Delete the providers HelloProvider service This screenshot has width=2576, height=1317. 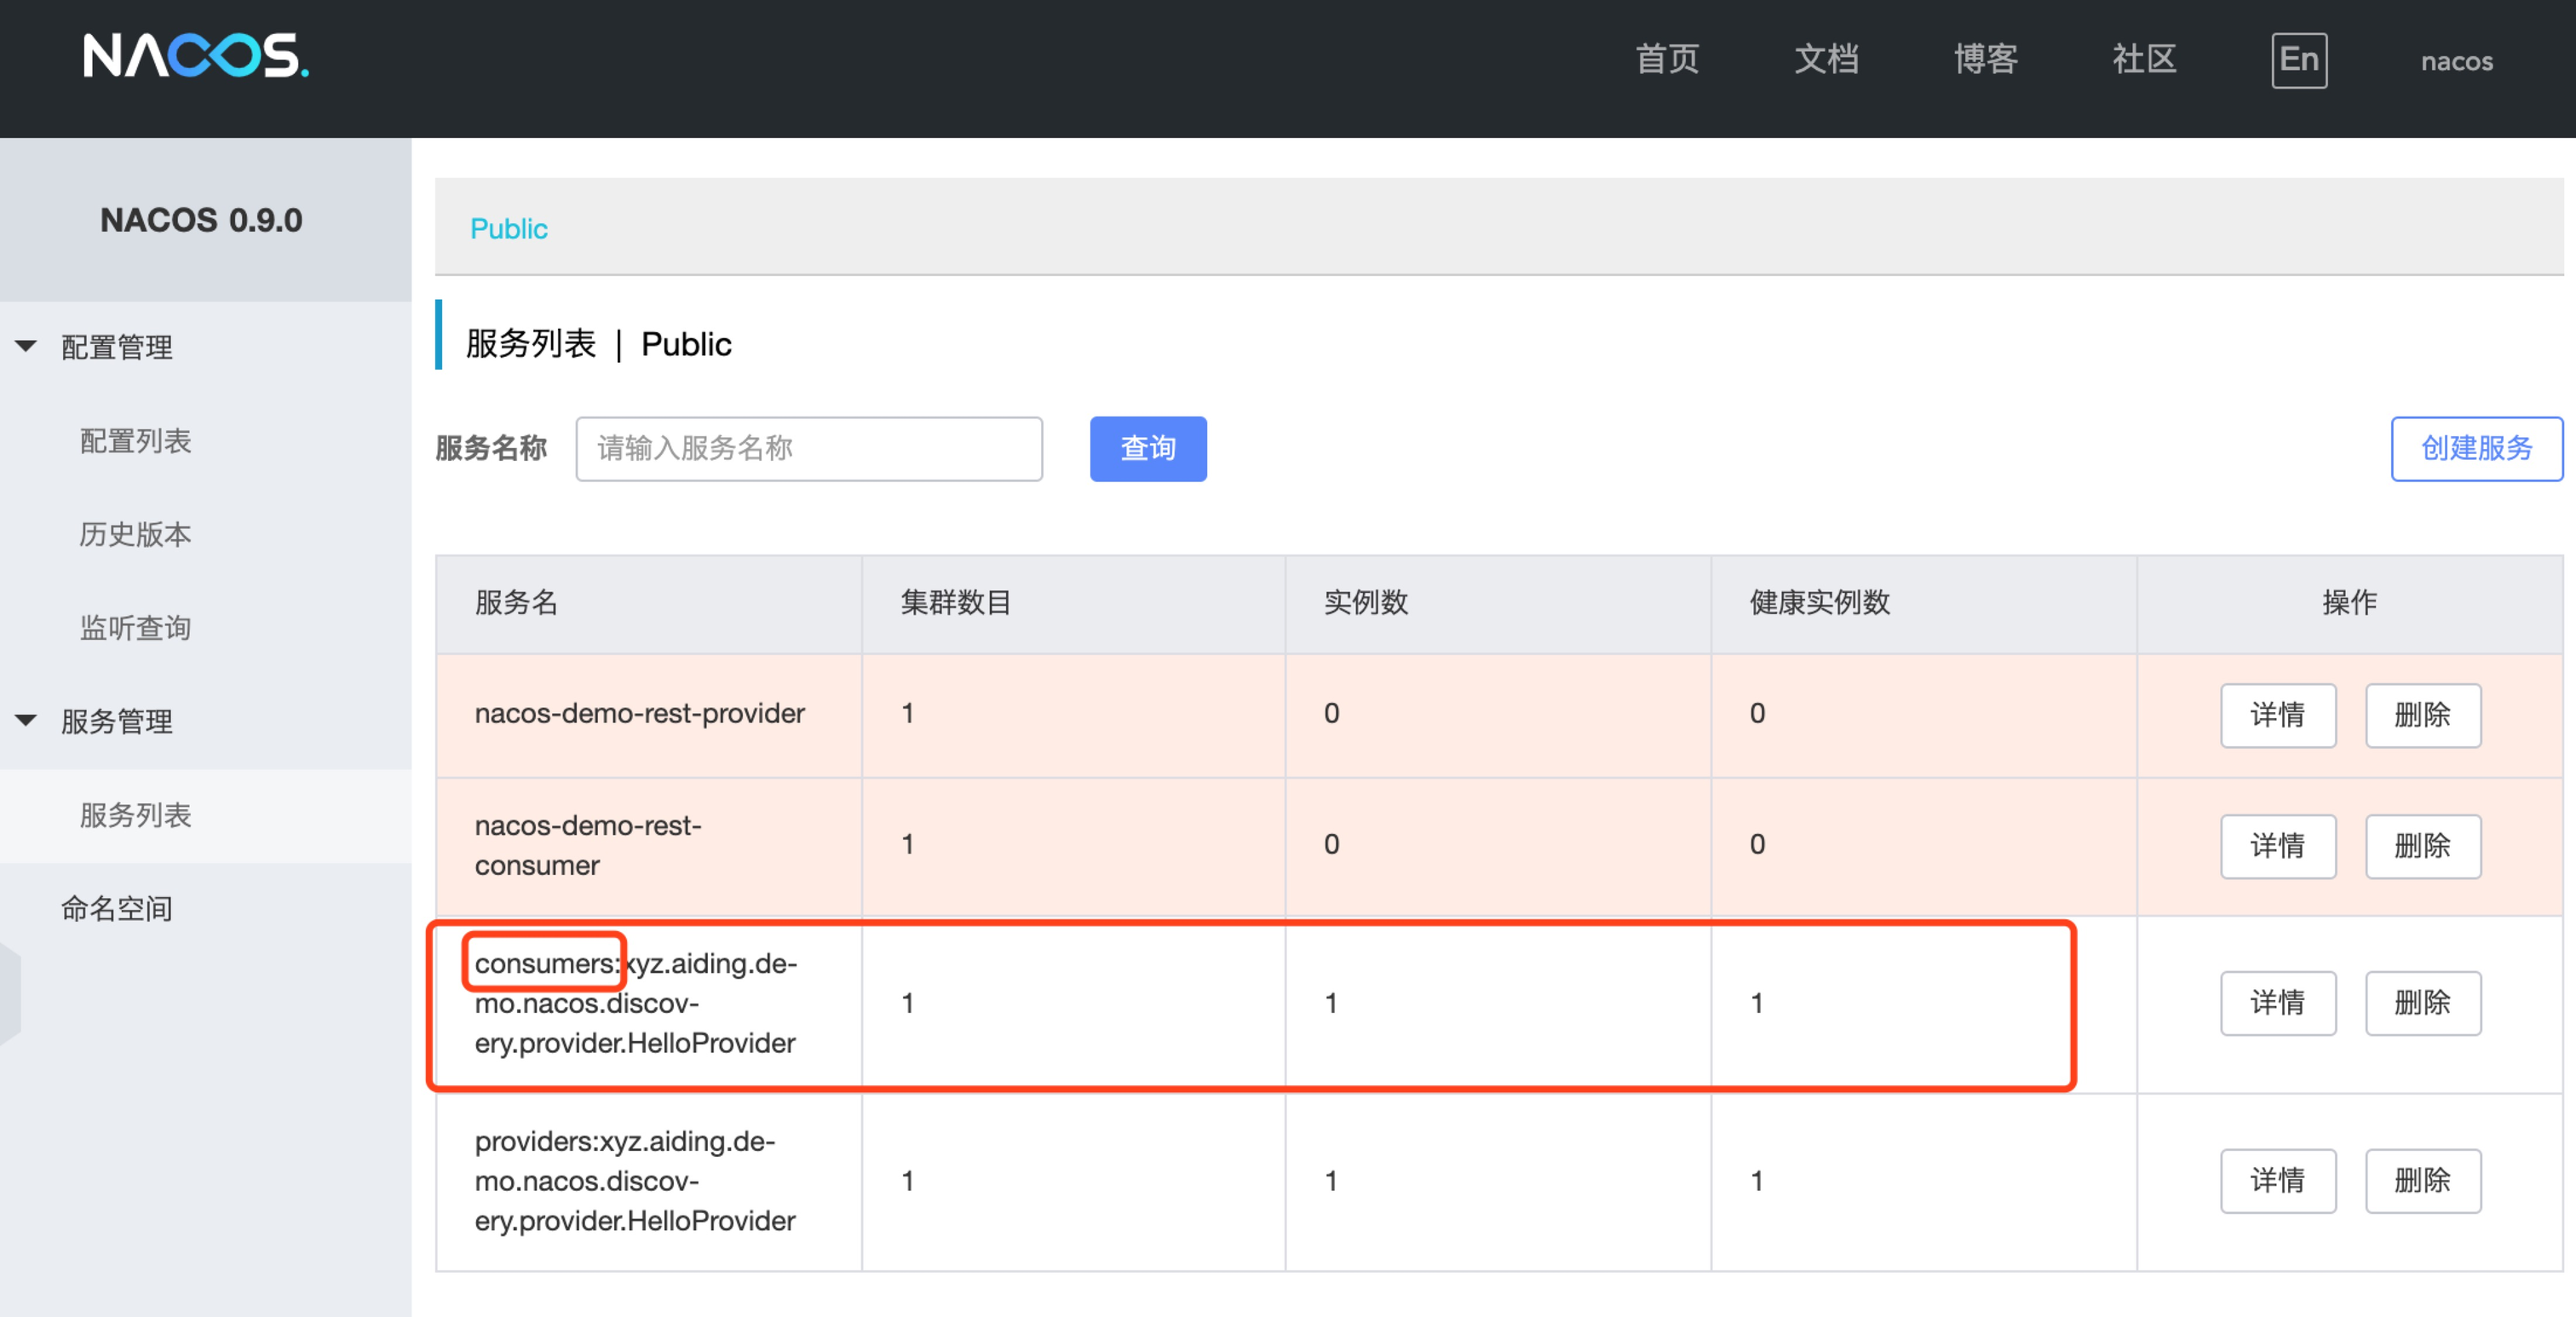coord(2423,1181)
